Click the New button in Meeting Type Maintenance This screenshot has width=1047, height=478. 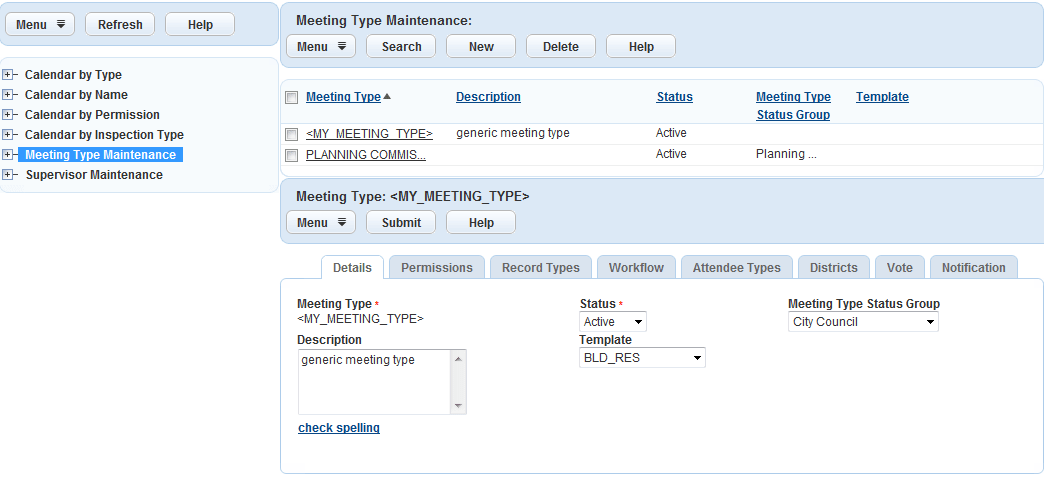point(481,47)
